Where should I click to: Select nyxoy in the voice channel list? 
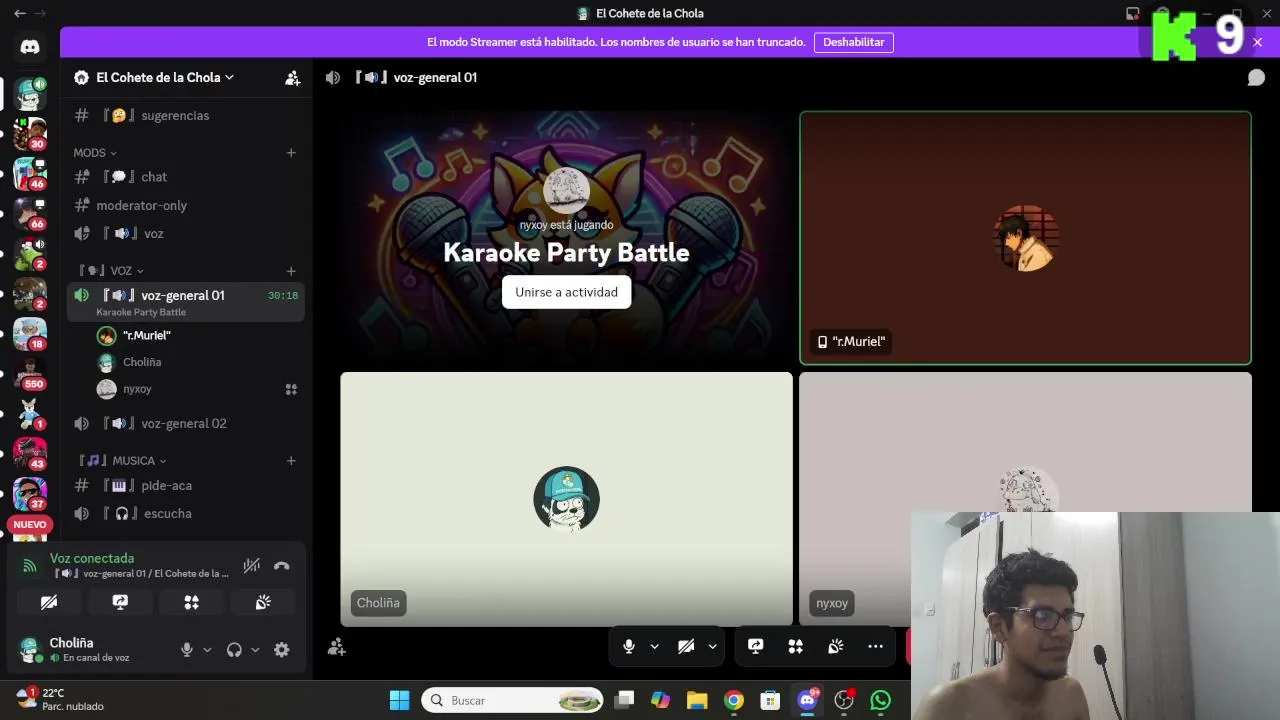137,389
